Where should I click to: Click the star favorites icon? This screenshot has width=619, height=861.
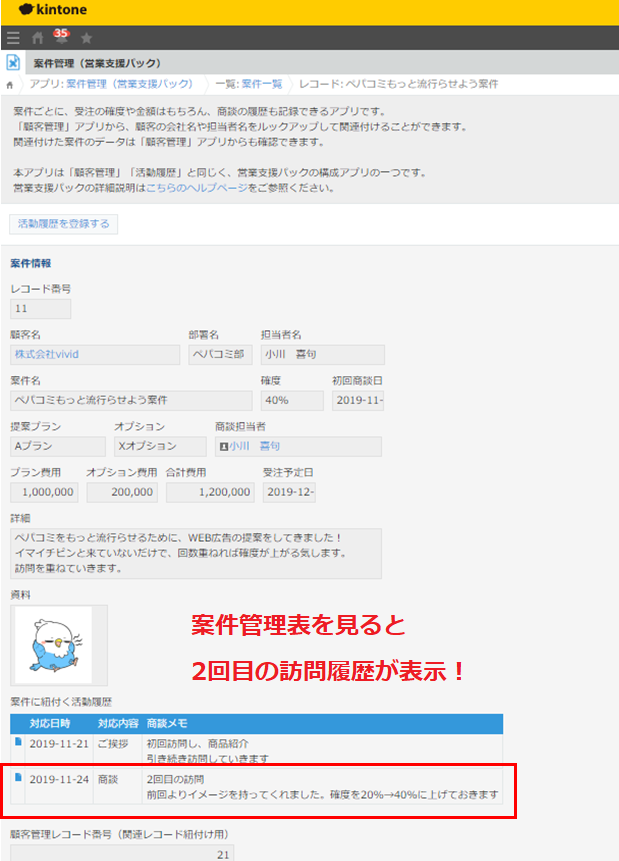tap(86, 38)
